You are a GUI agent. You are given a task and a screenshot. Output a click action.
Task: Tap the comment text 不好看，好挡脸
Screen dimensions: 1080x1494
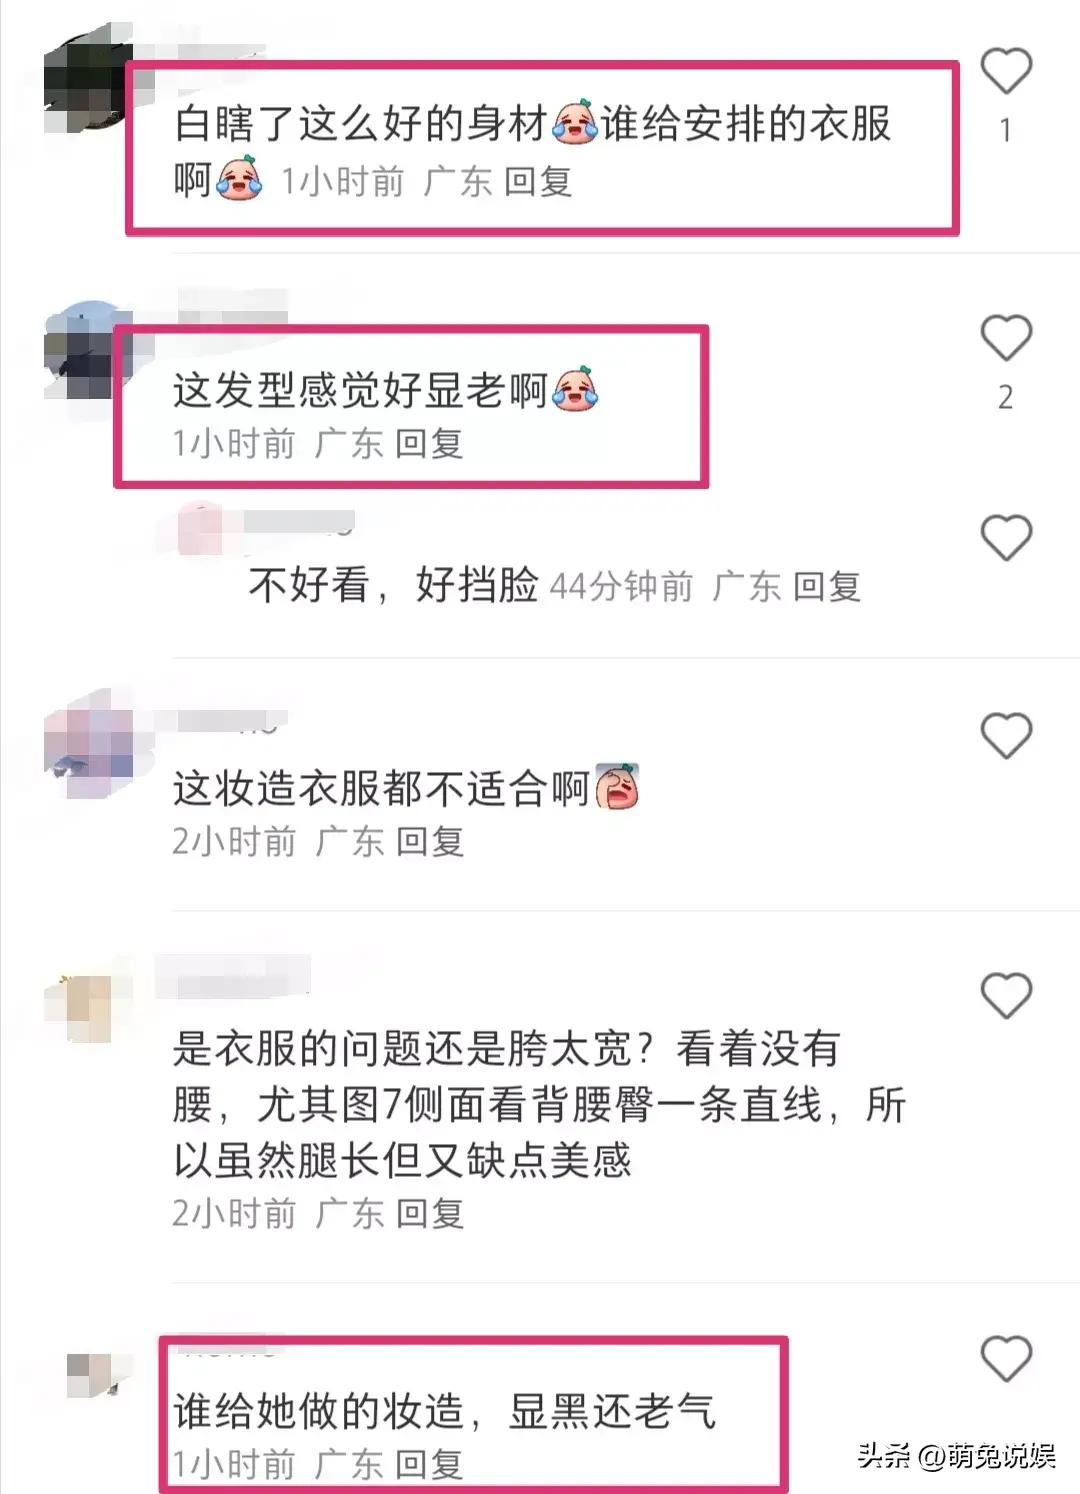point(394,585)
